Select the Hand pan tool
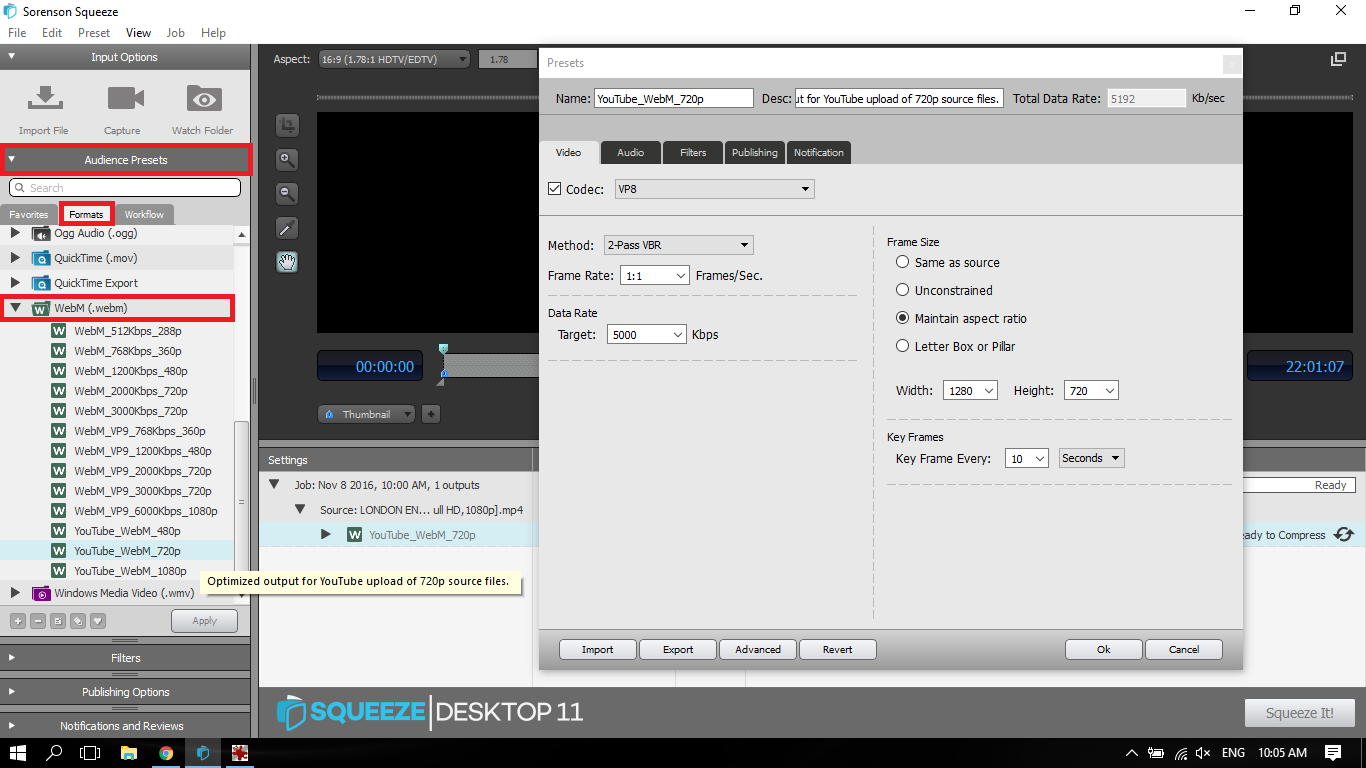Image resolution: width=1366 pixels, height=768 pixels. [287, 262]
